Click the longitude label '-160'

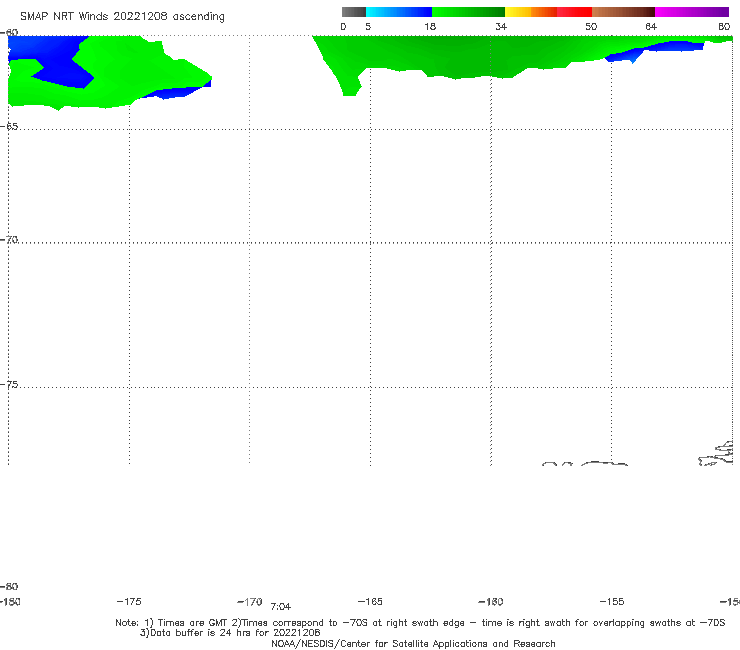pyautogui.click(x=491, y=602)
